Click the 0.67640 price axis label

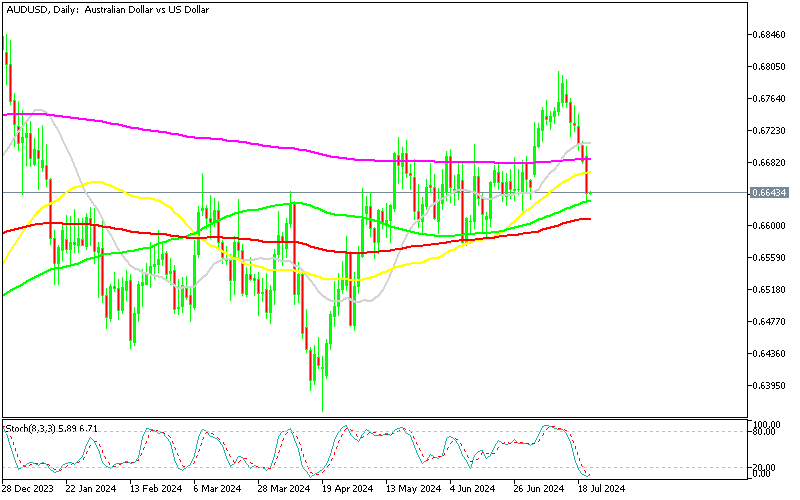(x=769, y=98)
